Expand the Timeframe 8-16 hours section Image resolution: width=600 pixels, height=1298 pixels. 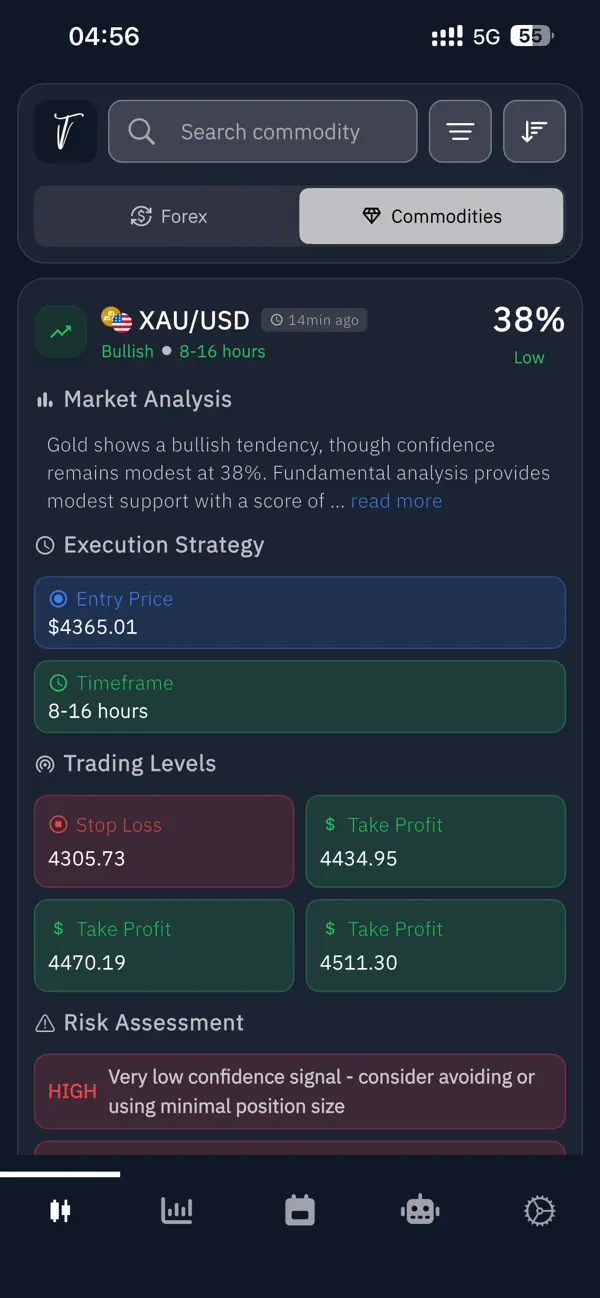(x=300, y=696)
